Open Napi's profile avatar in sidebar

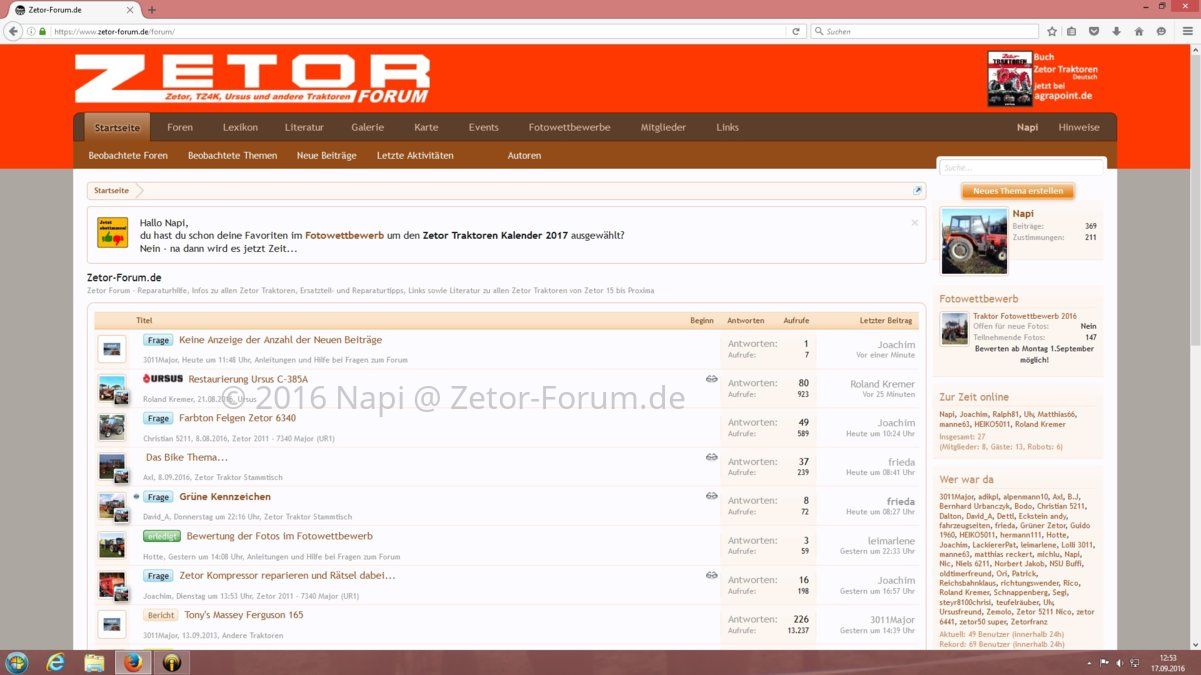(974, 240)
